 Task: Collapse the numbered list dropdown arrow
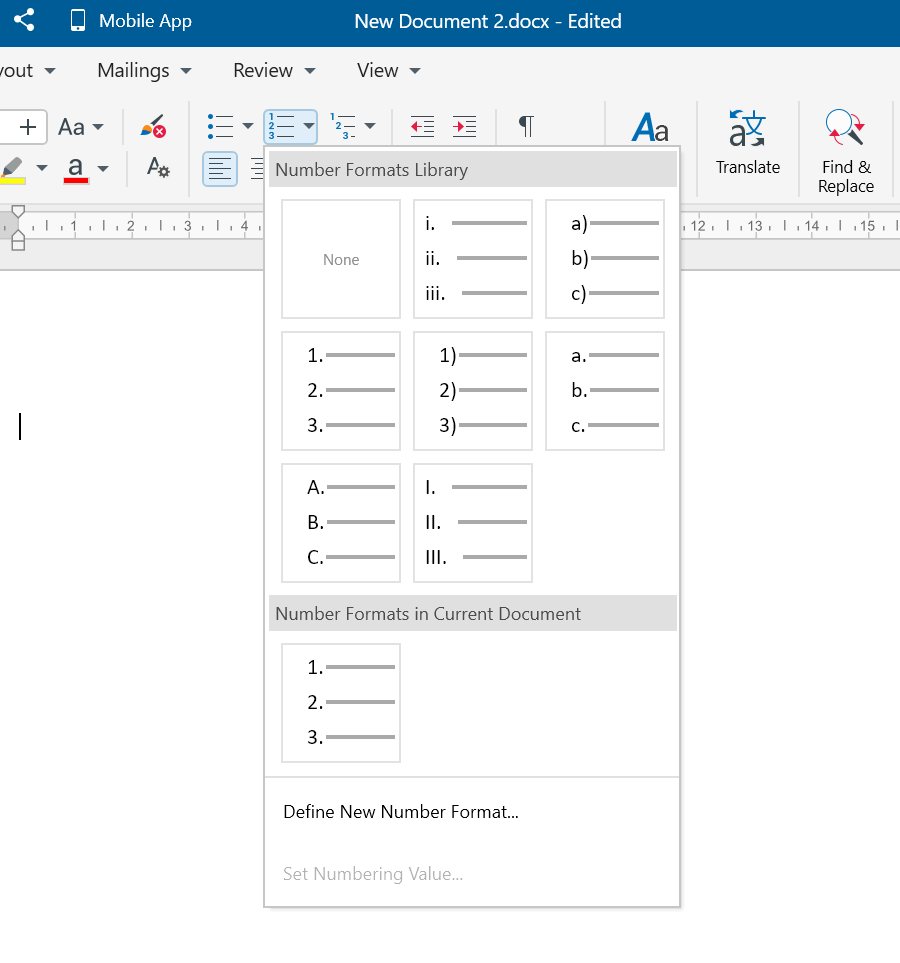tap(309, 127)
